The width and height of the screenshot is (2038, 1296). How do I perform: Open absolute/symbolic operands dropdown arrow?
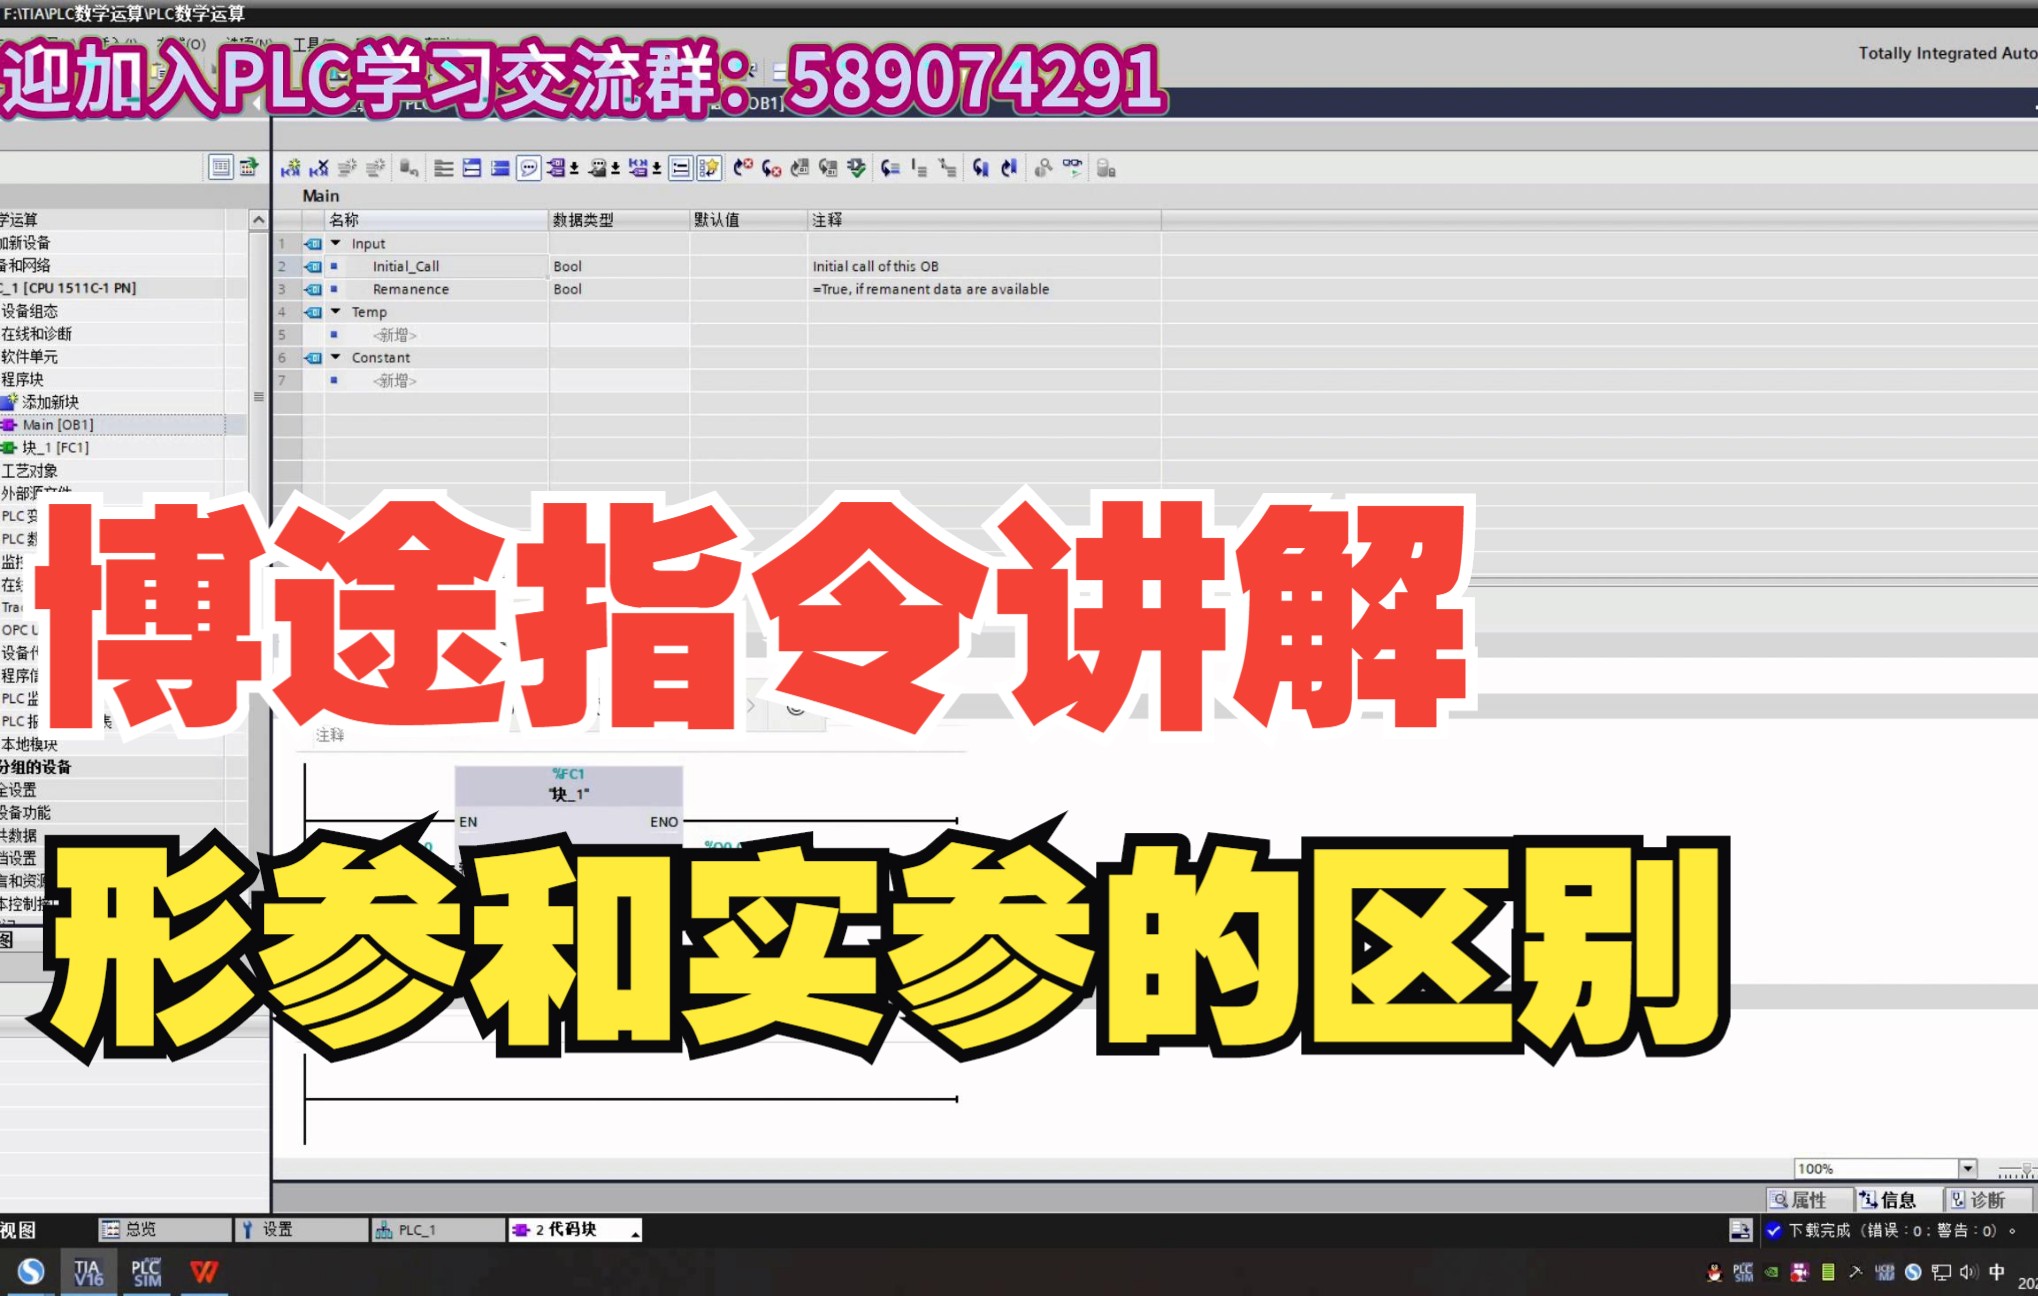pos(574,169)
